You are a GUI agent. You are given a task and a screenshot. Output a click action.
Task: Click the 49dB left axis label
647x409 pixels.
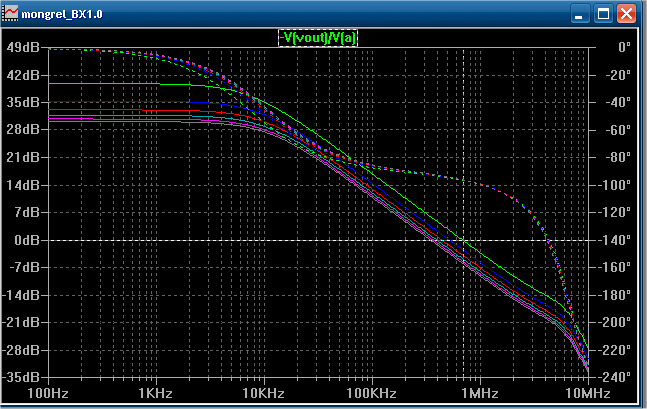pyautogui.click(x=23, y=47)
